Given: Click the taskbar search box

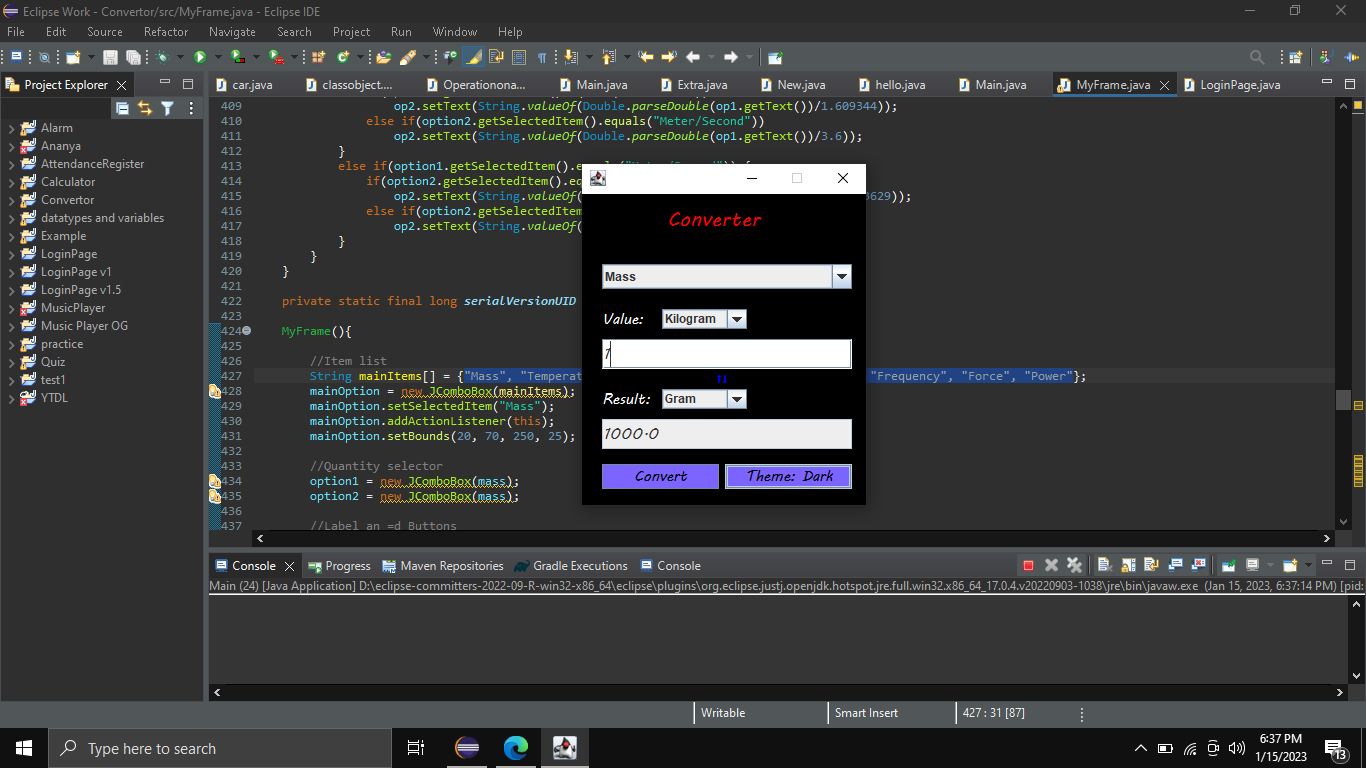Looking at the screenshot, I should [x=220, y=748].
